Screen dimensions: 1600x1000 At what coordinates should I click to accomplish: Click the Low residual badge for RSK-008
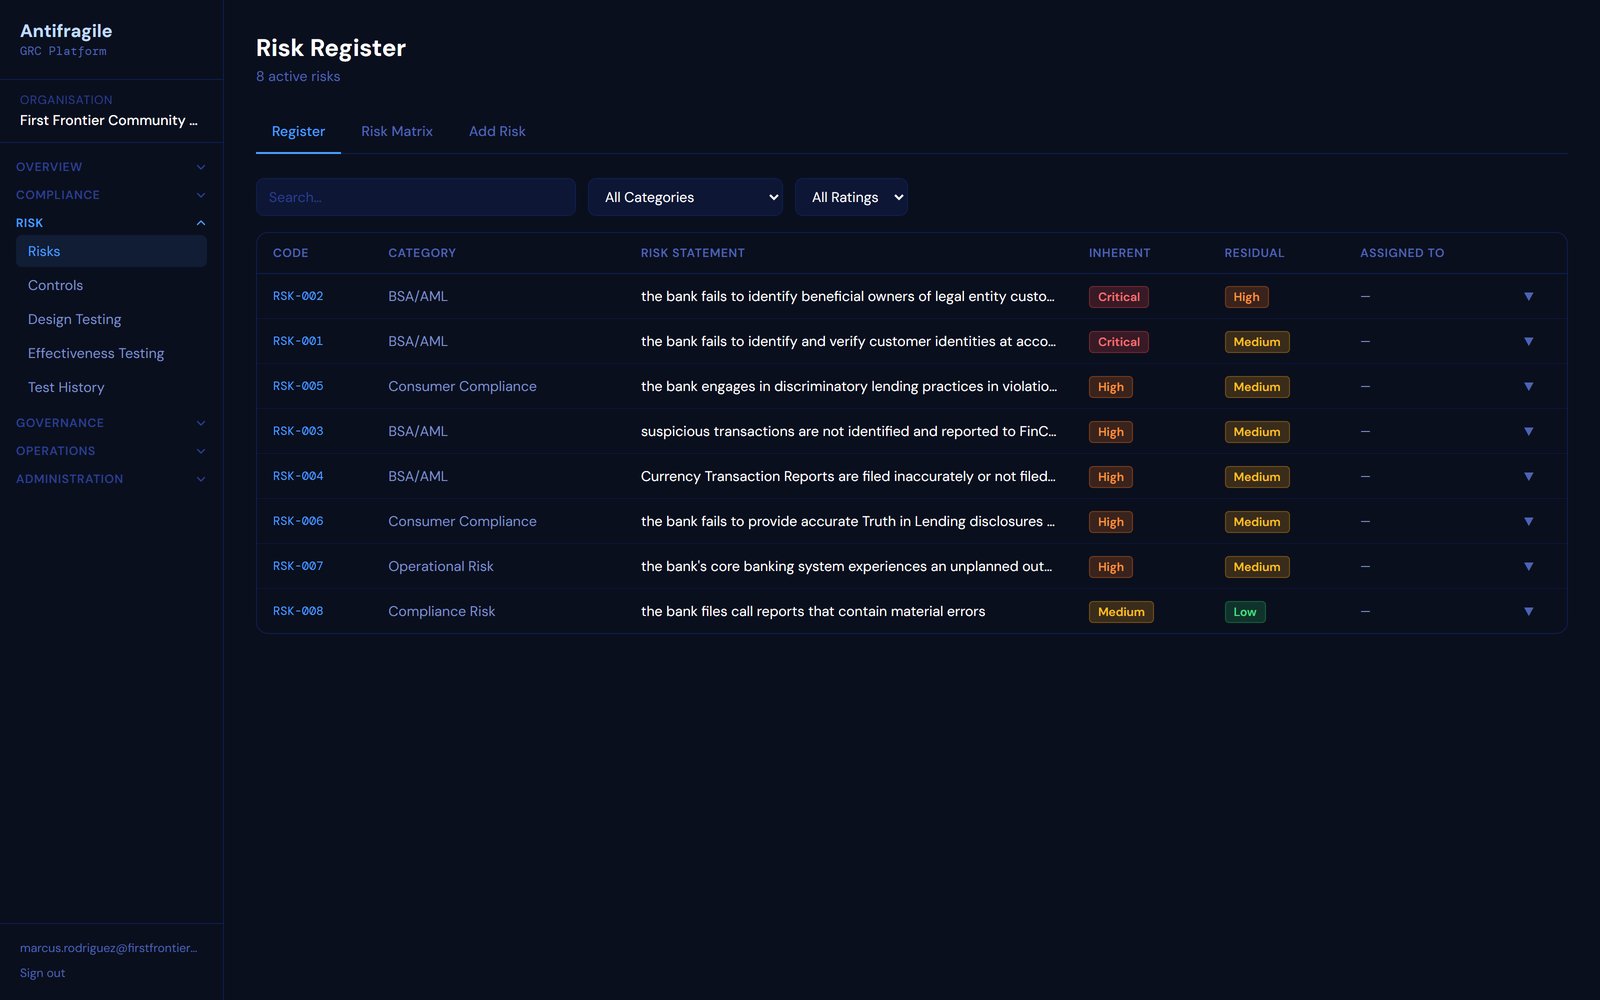[1245, 612]
